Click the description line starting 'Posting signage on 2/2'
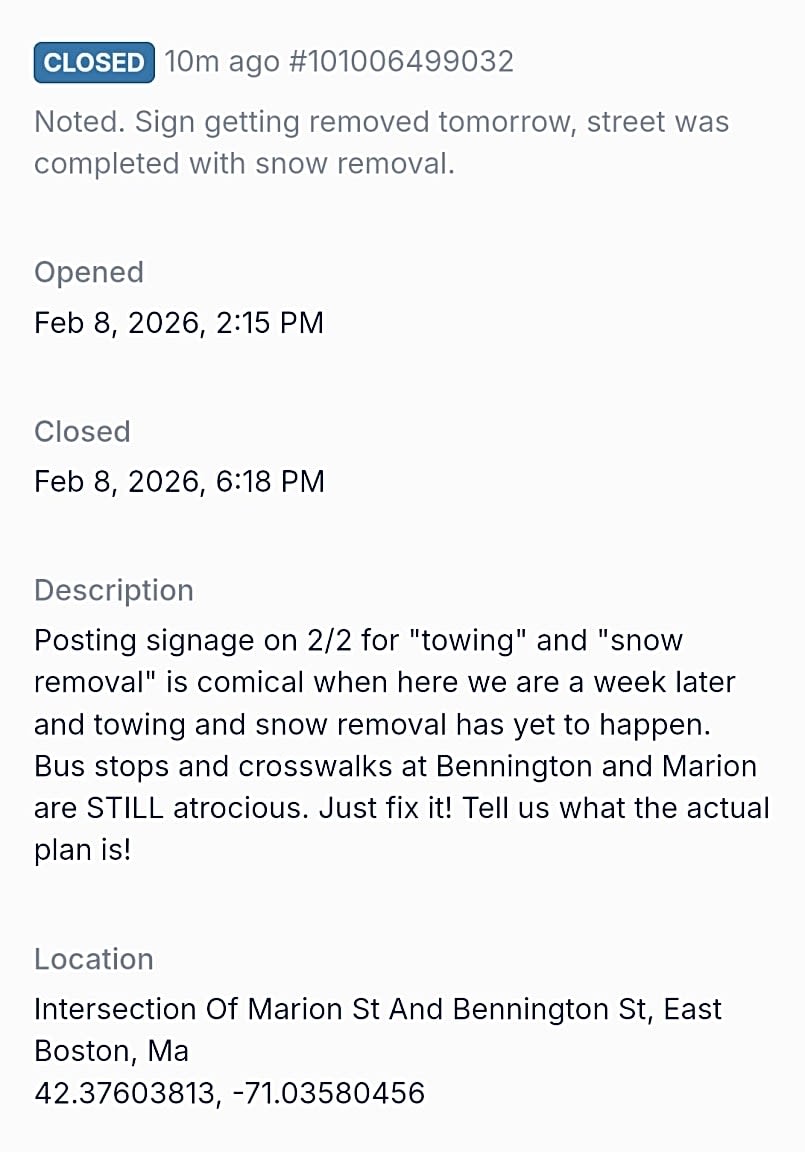 click(358, 640)
